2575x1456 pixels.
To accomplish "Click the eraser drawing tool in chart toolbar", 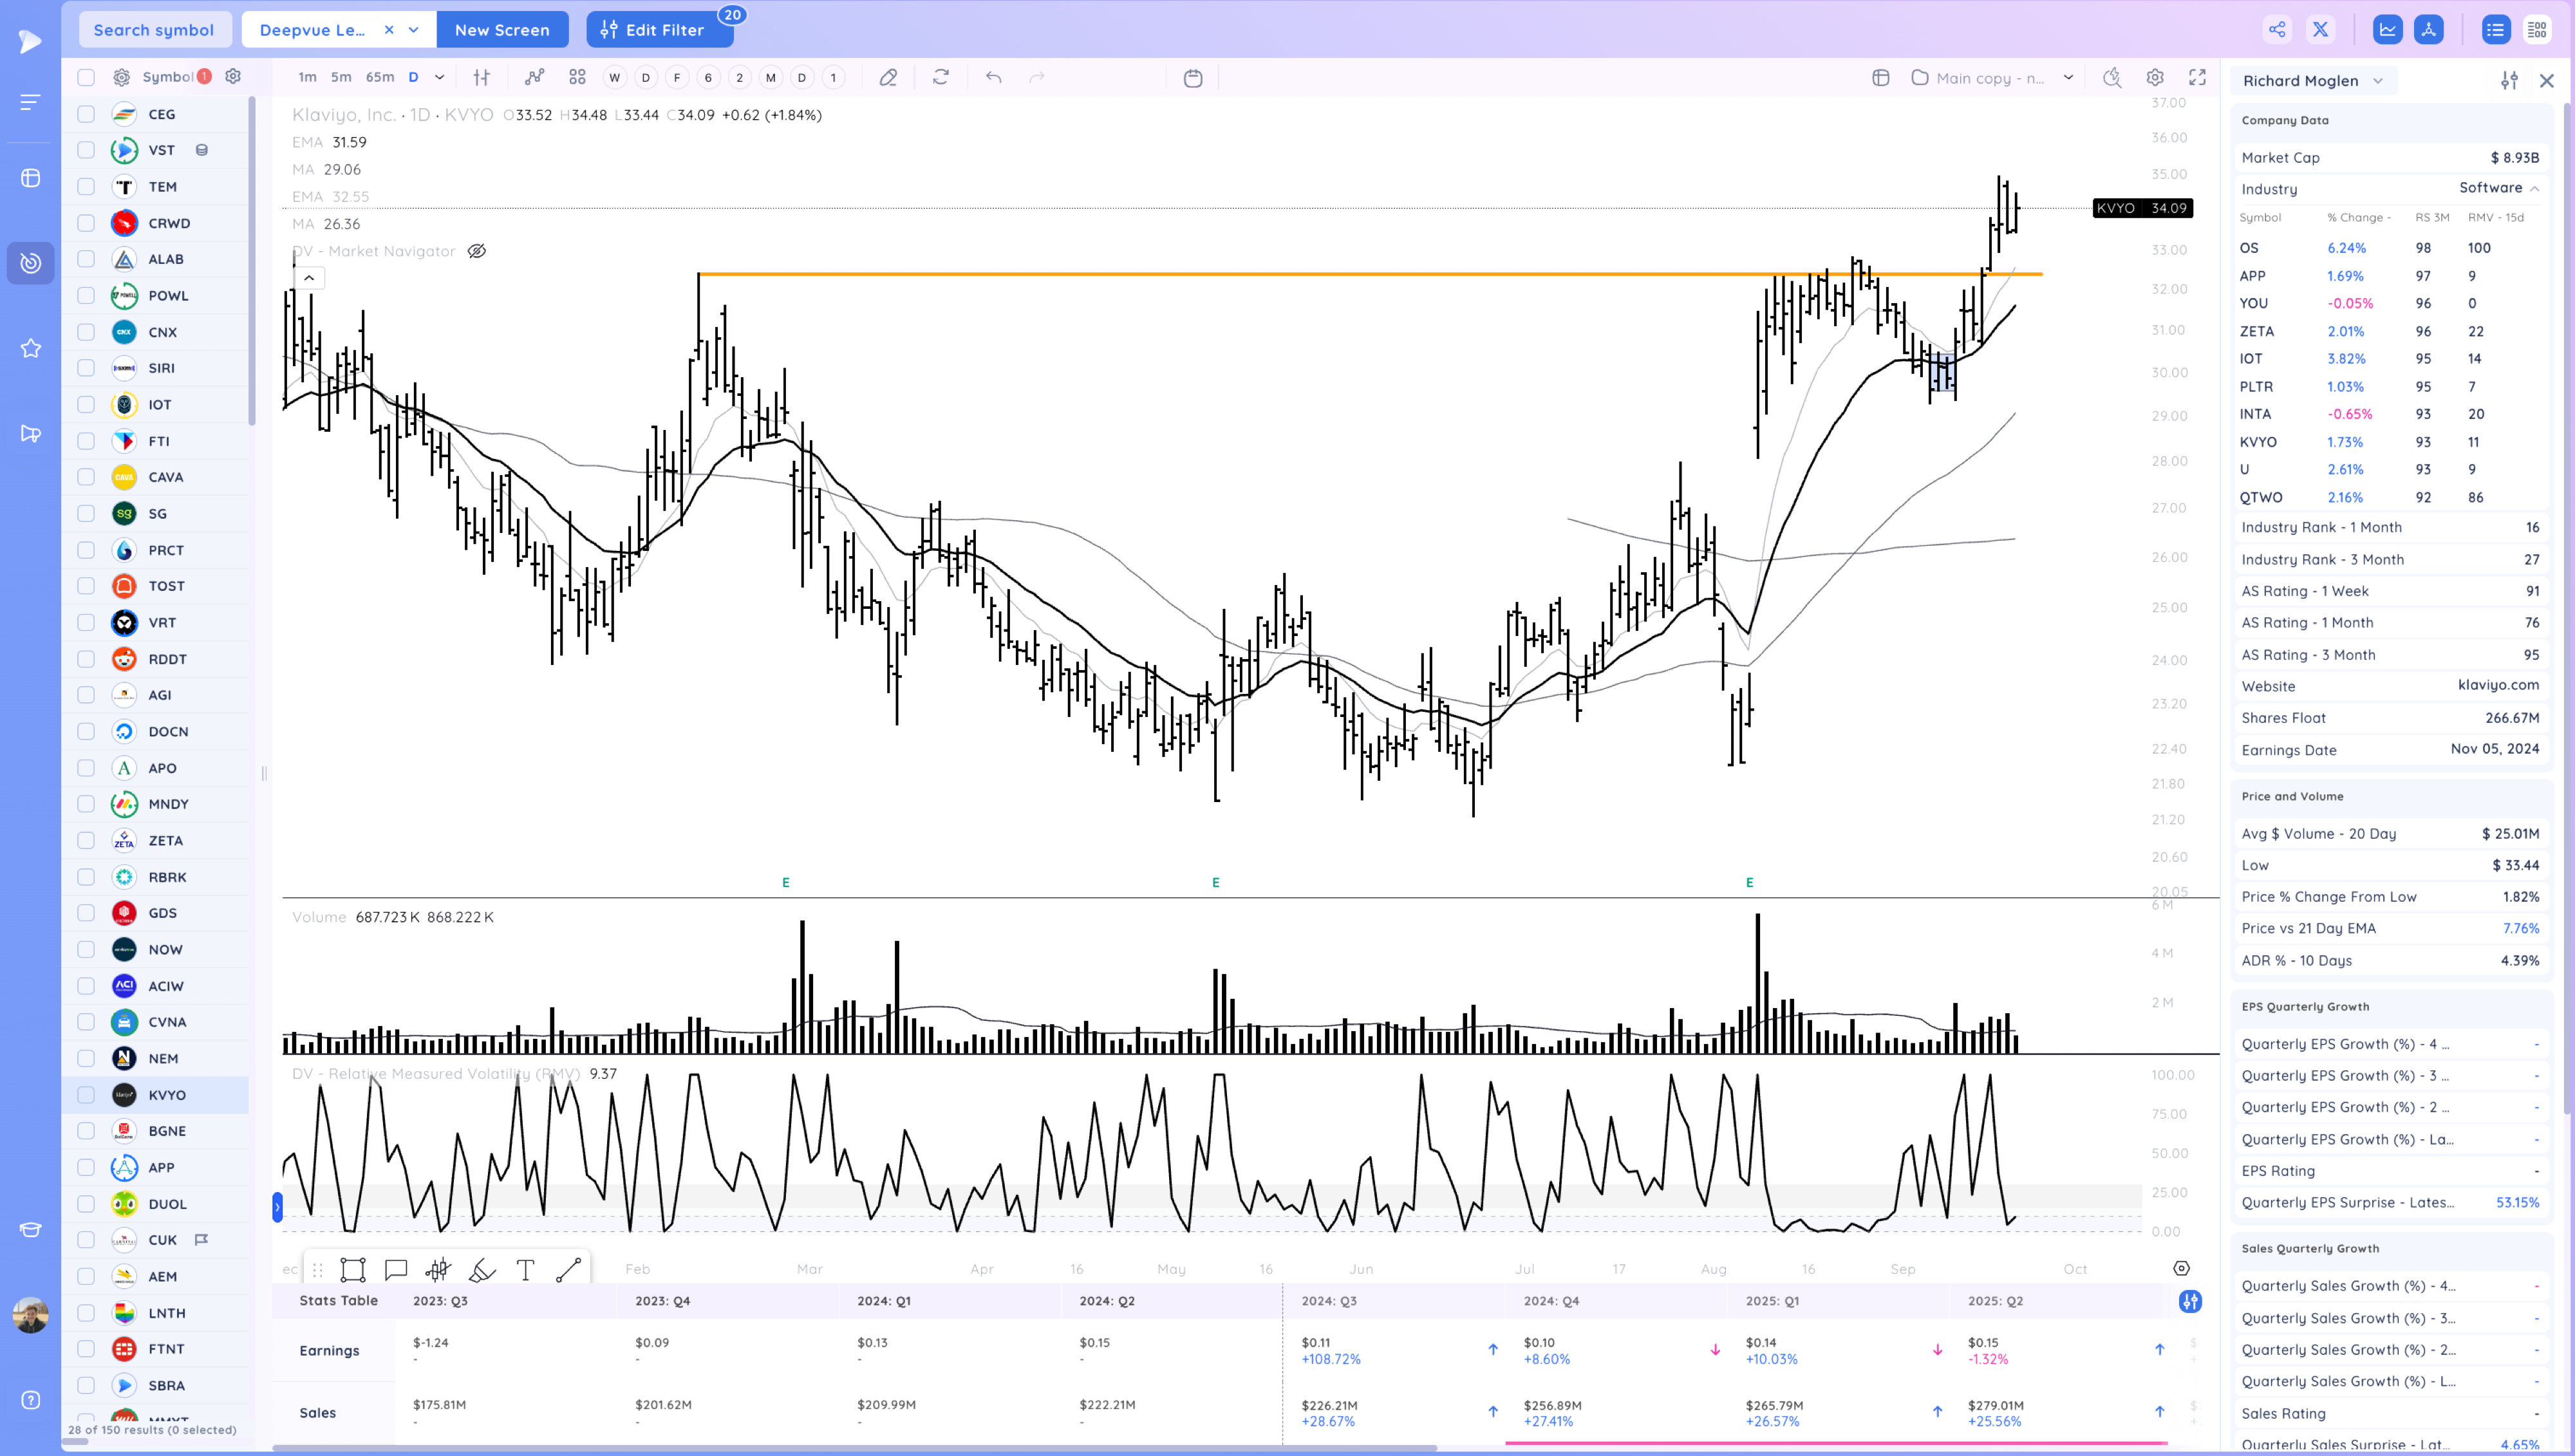I will (888, 78).
